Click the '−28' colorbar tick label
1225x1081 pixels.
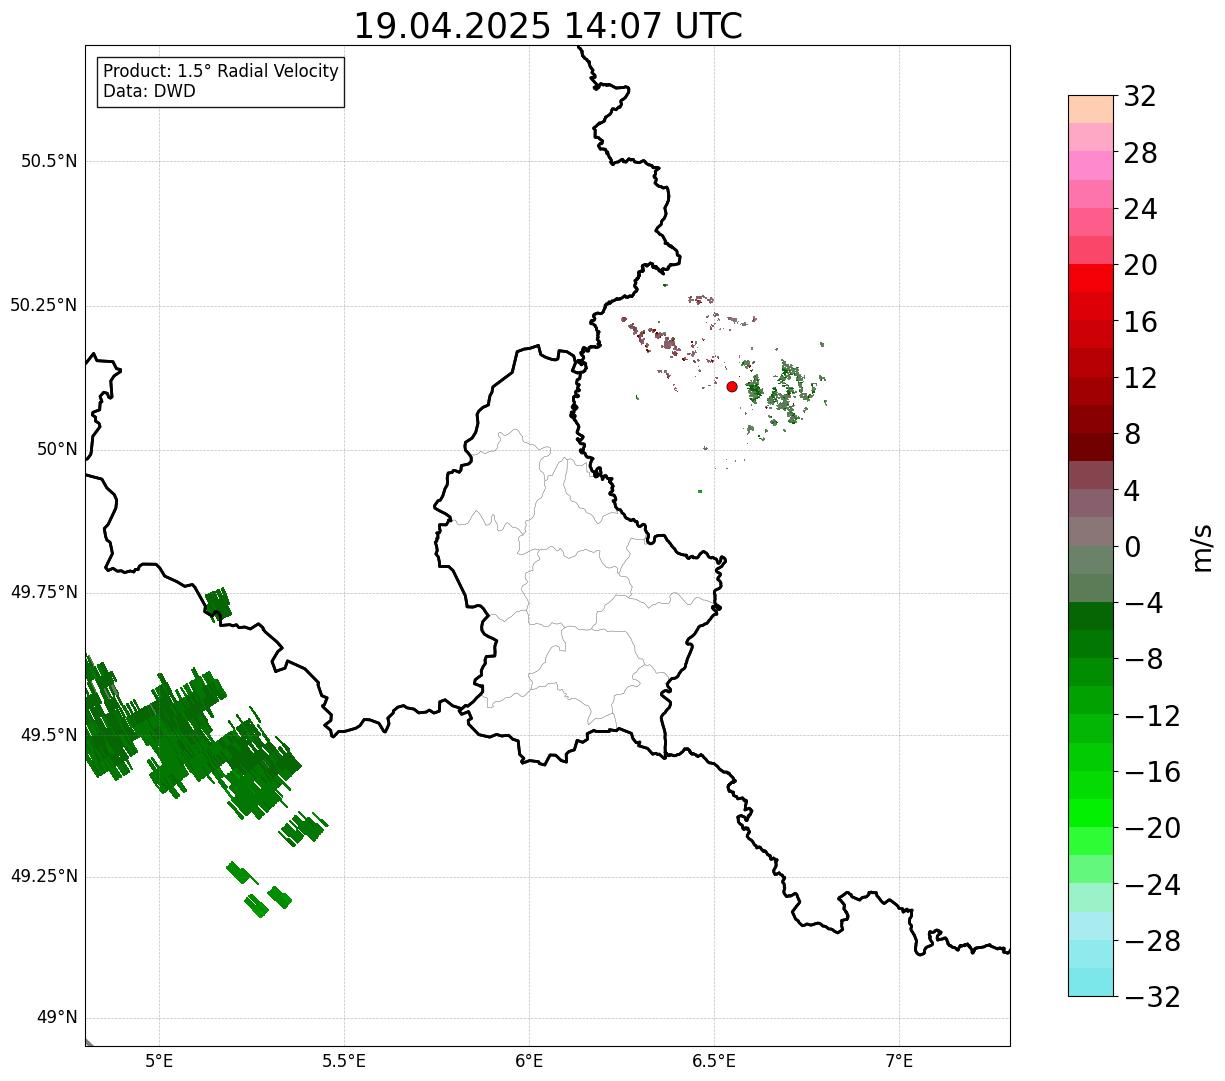[1152, 941]
